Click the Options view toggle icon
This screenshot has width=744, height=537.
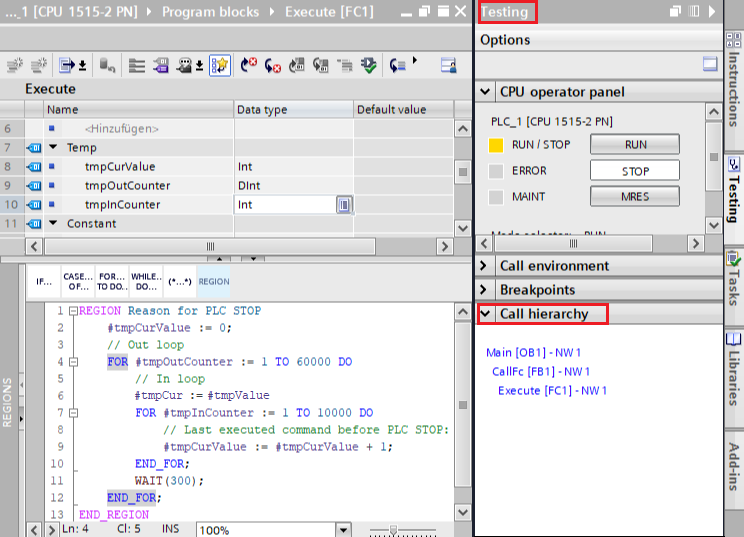pyautogui.click(x=710, y=64)
